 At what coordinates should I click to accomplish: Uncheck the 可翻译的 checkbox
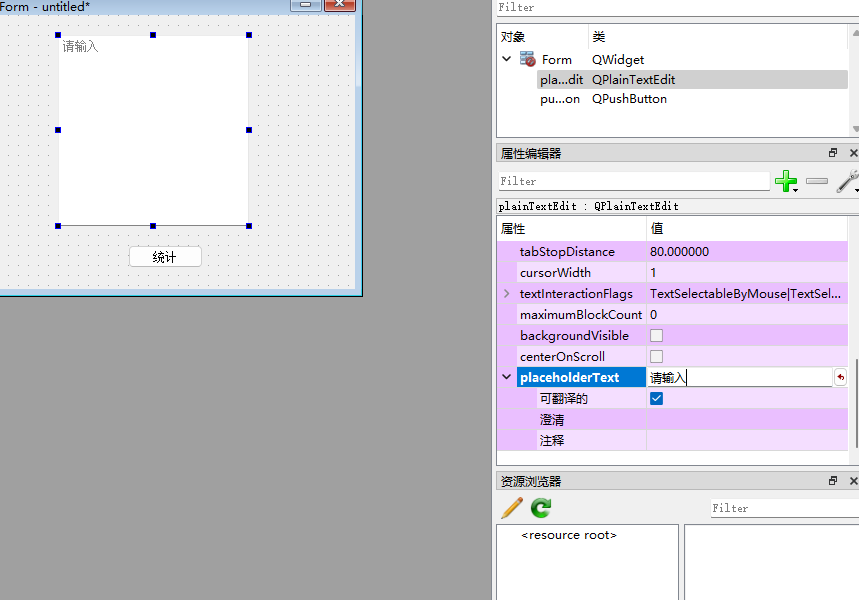(656, 398)
